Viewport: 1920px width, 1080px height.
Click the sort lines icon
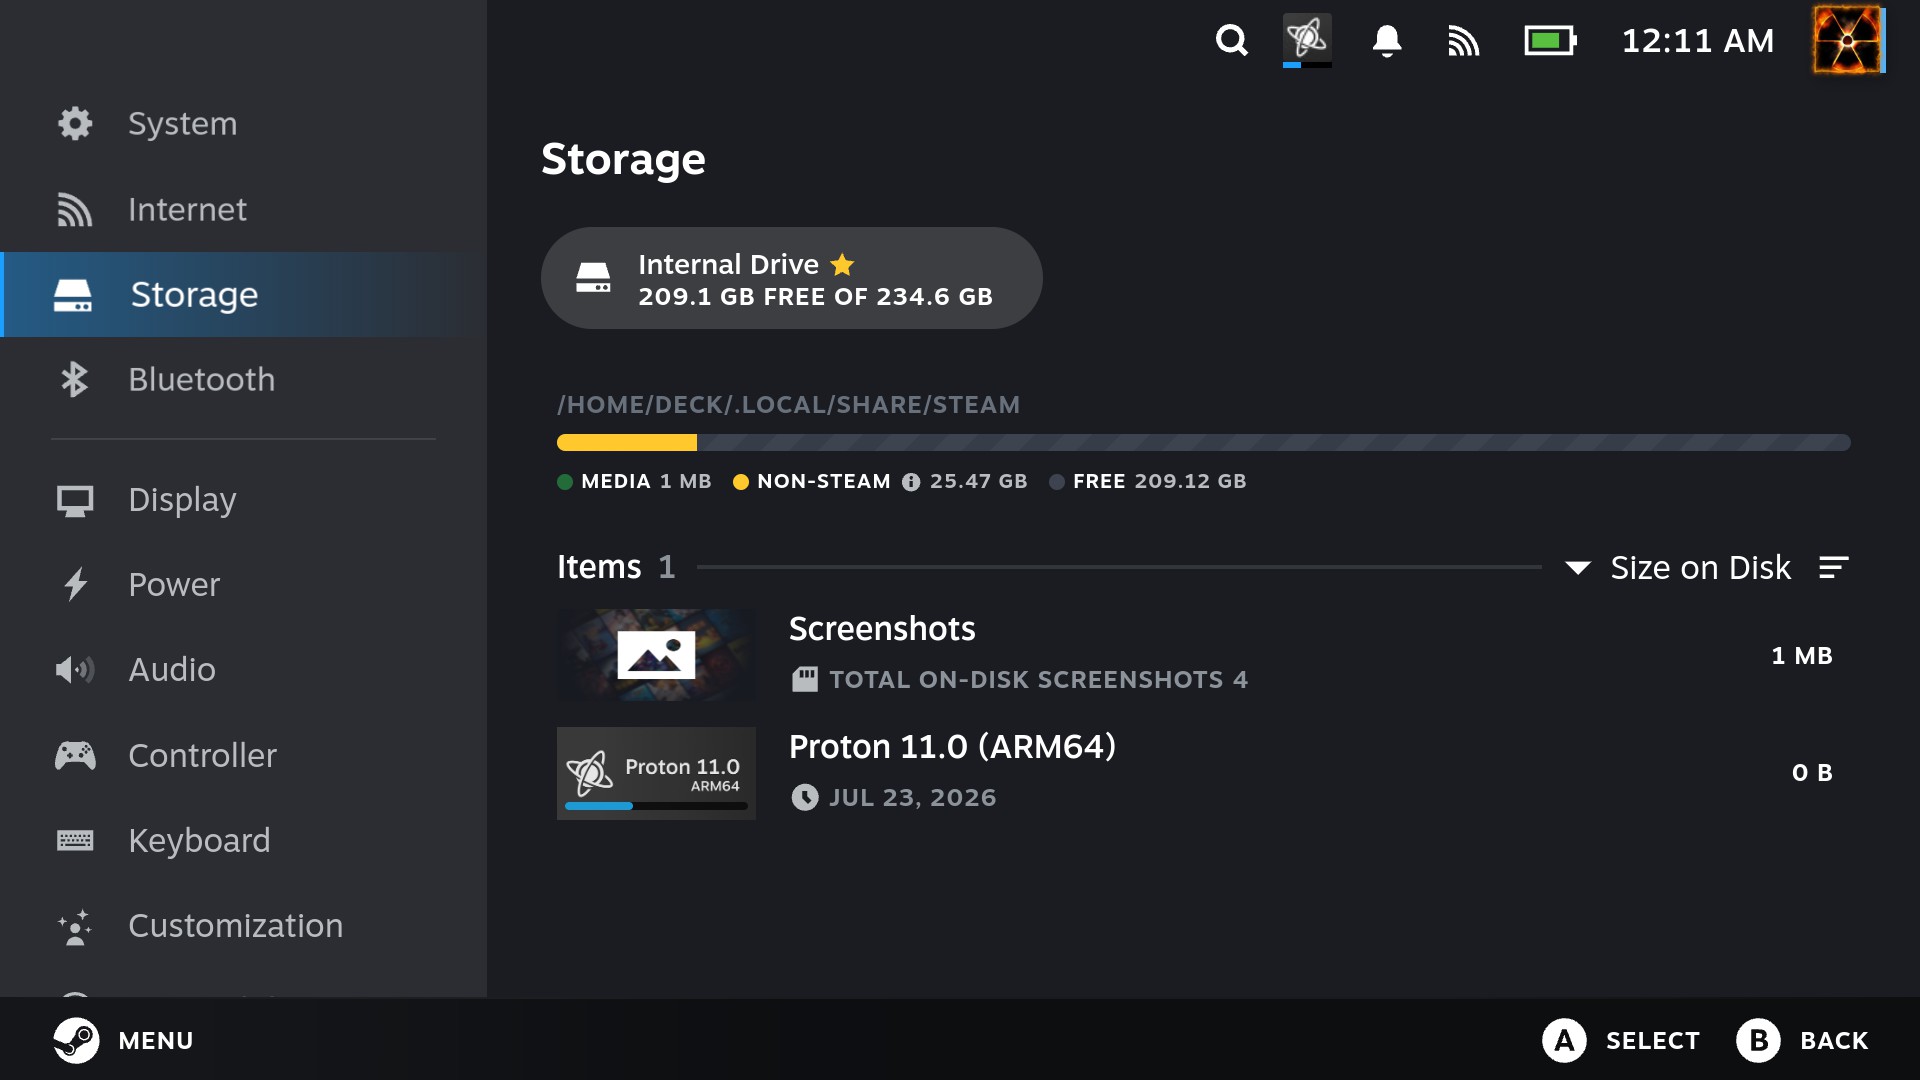tap(1833, 567)
